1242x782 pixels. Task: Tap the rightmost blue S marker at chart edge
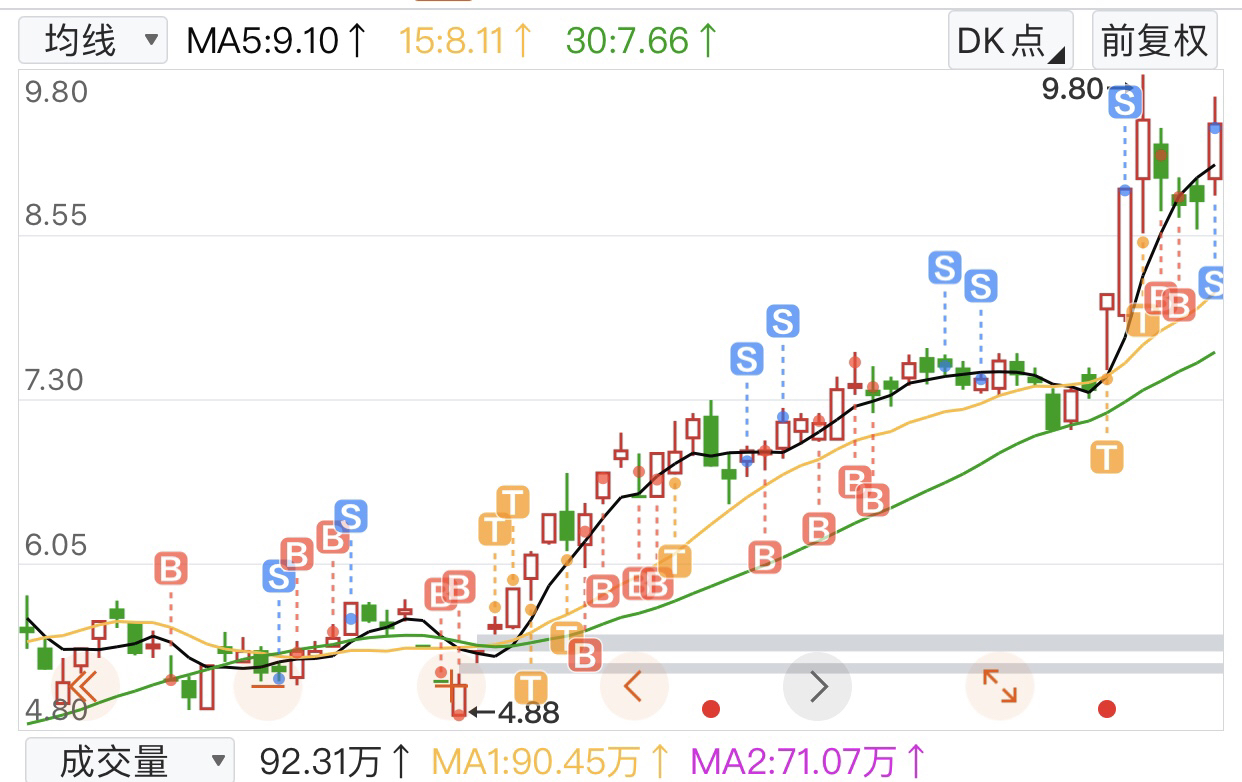point(1213,282)
